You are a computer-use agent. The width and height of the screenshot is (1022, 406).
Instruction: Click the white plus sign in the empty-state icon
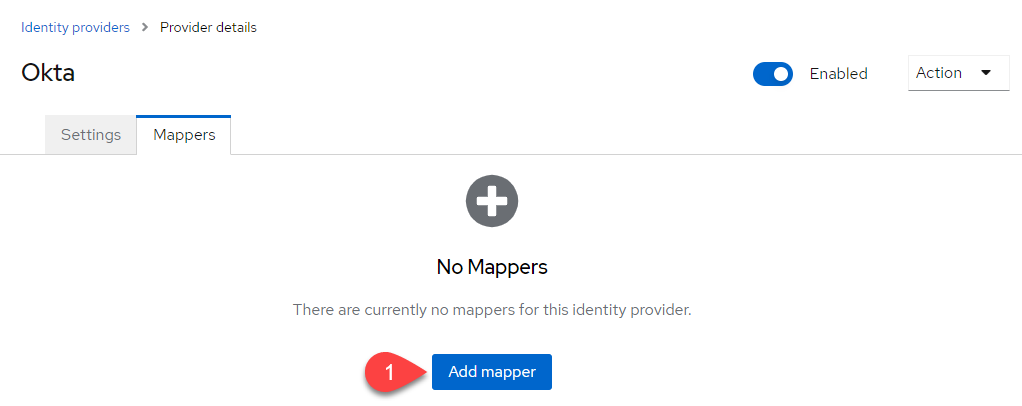[492, 201]
